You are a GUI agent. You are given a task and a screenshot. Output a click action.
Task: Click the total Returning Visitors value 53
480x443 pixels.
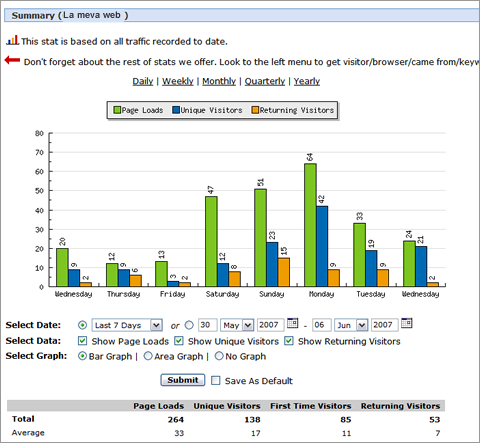(x=435, y=419)
